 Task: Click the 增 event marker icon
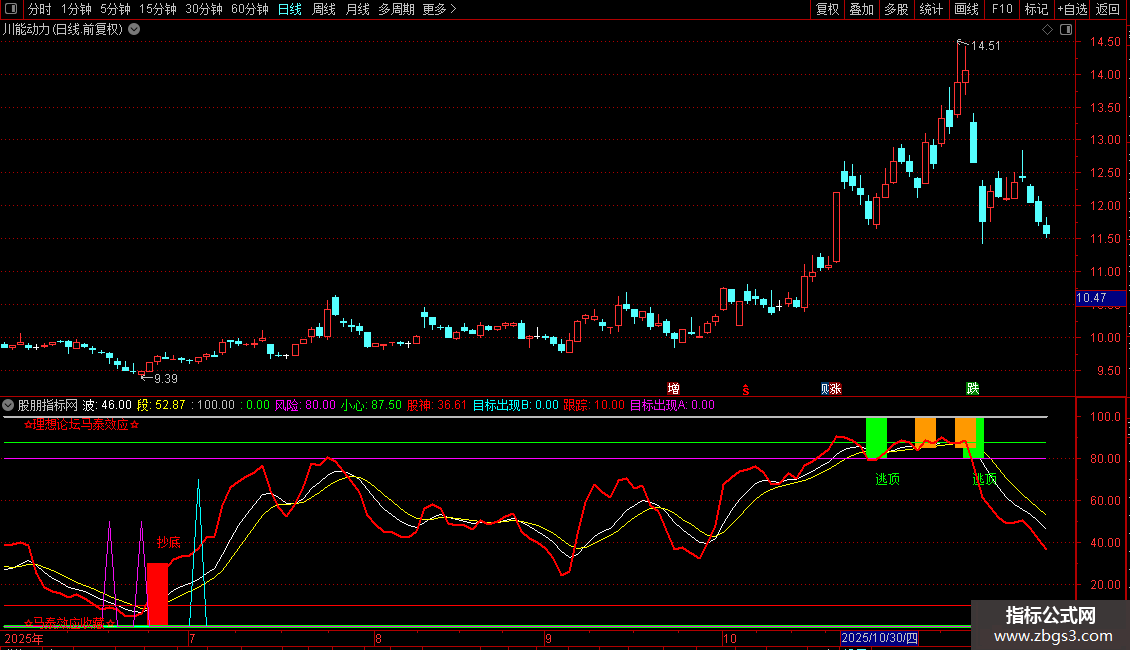coord(674,388)
